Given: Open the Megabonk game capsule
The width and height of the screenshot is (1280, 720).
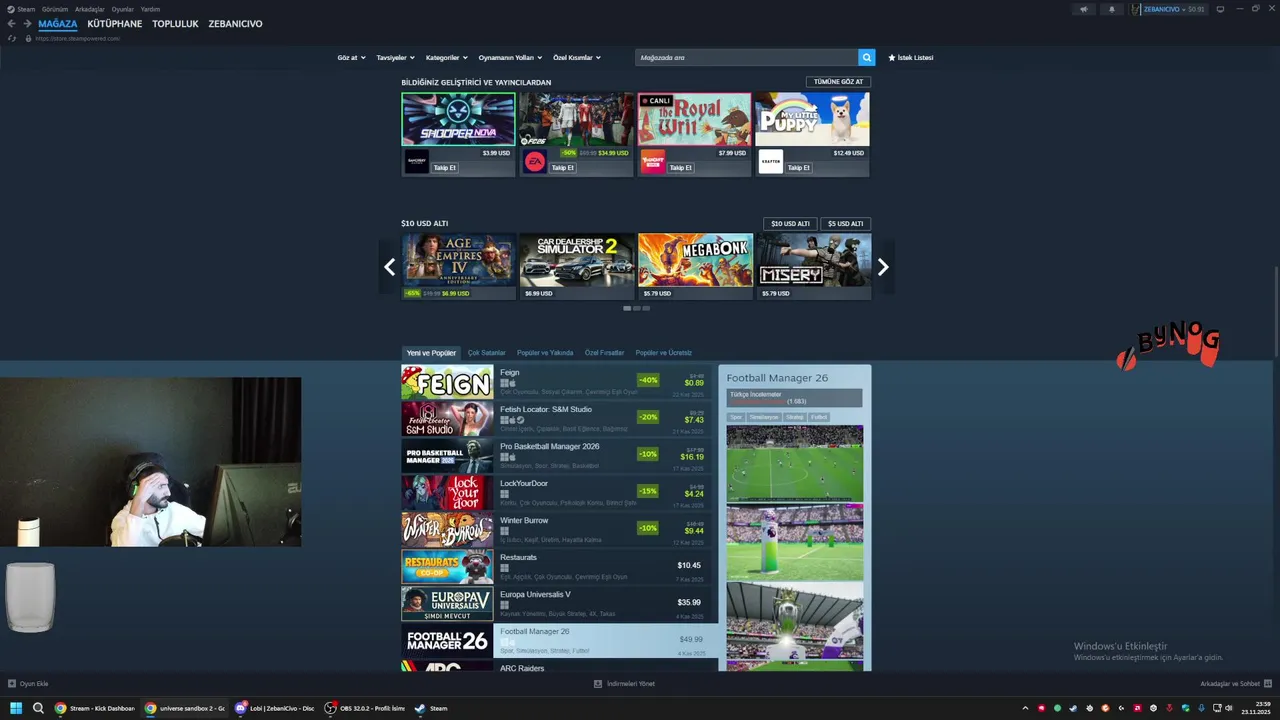Looking at the screenshot, I should click(695, 267).
